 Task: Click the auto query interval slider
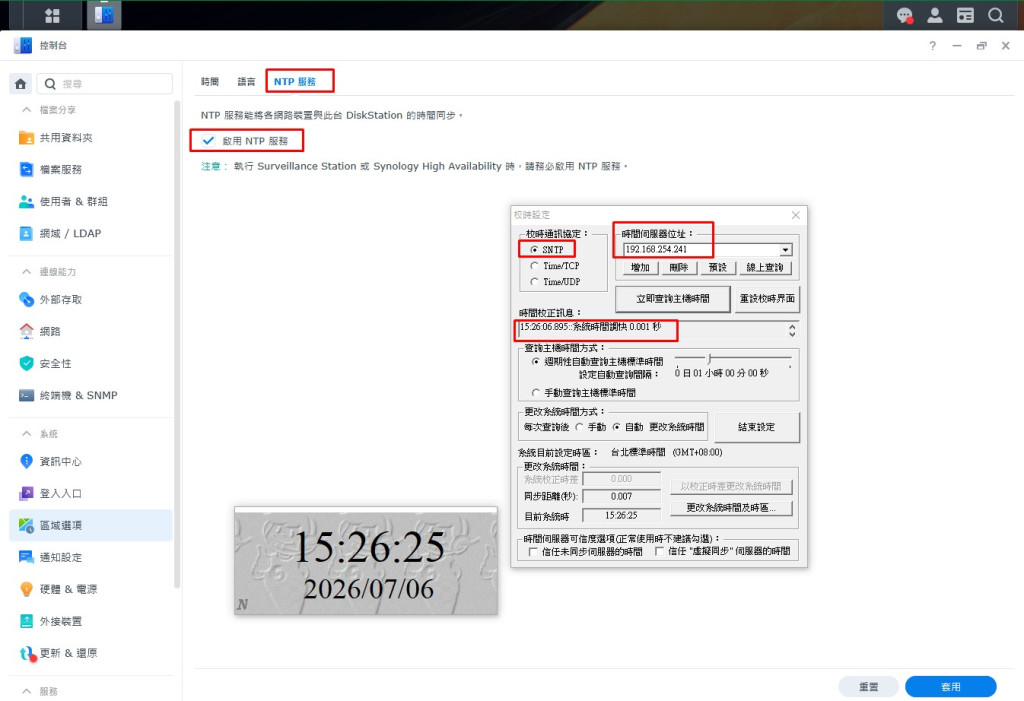733,358
